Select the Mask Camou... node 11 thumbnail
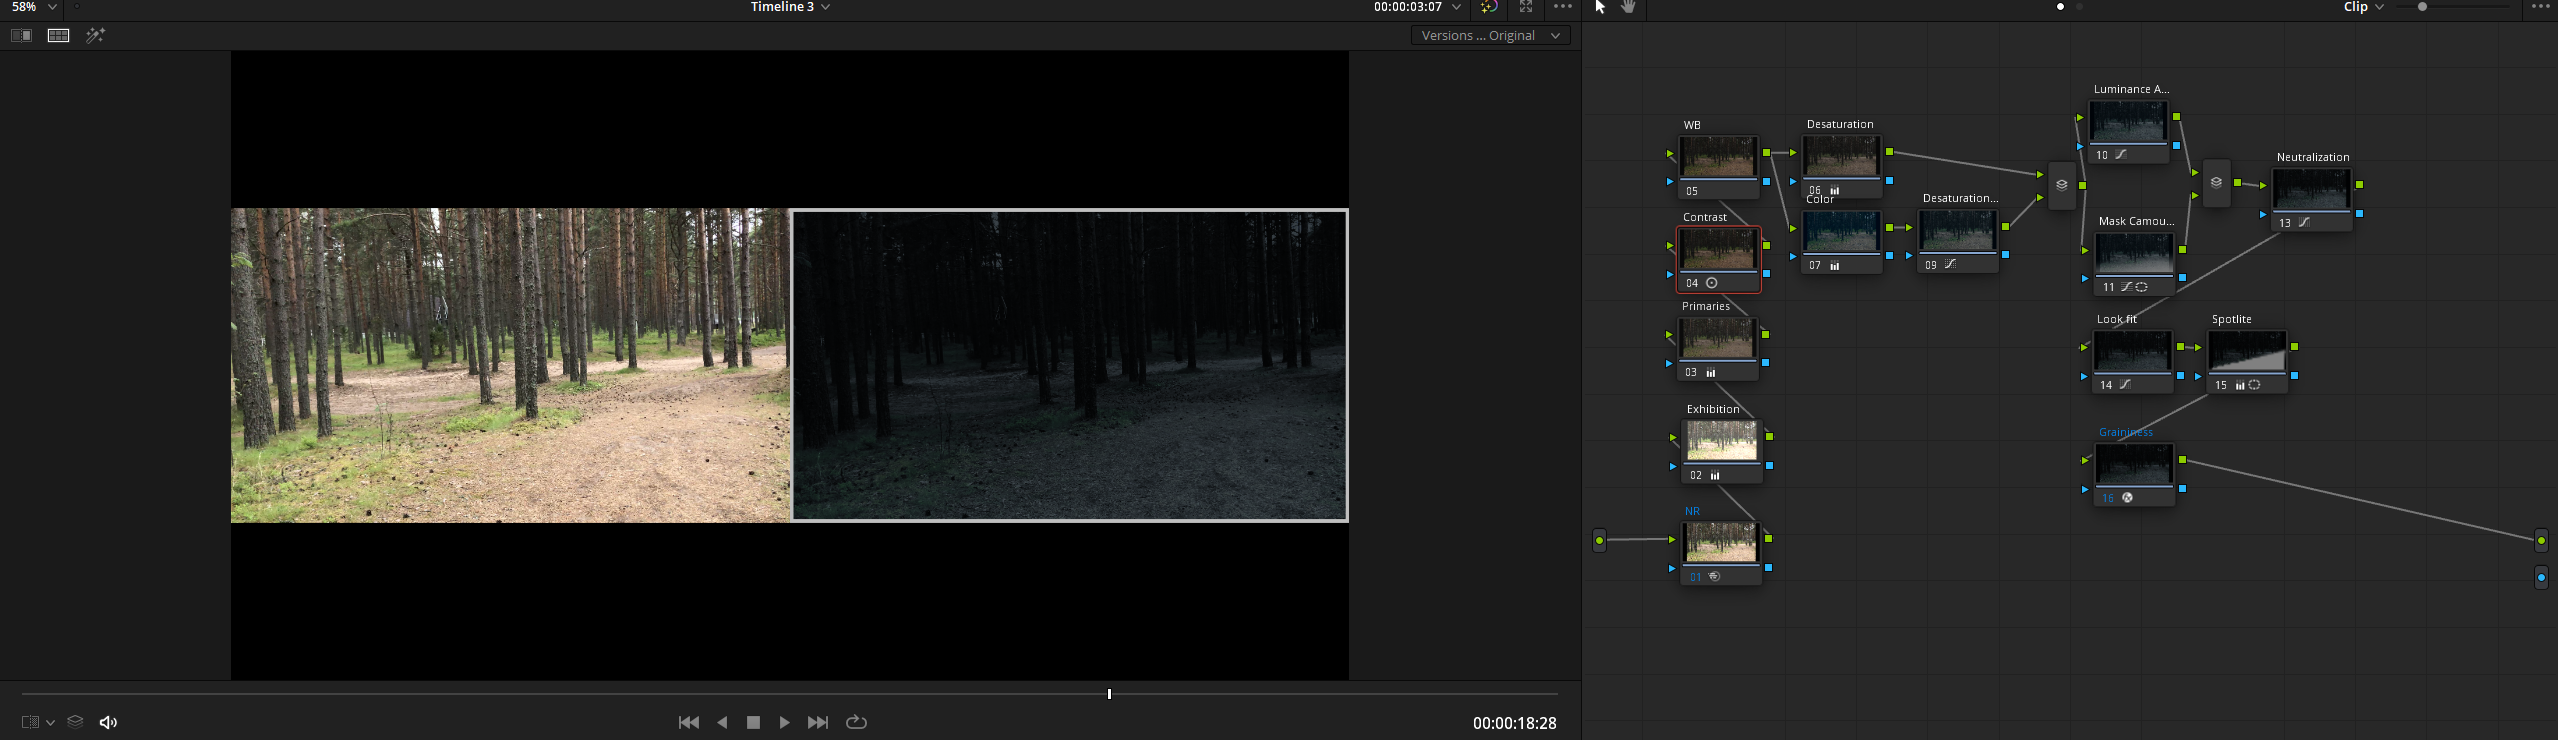 (2134, 253)
